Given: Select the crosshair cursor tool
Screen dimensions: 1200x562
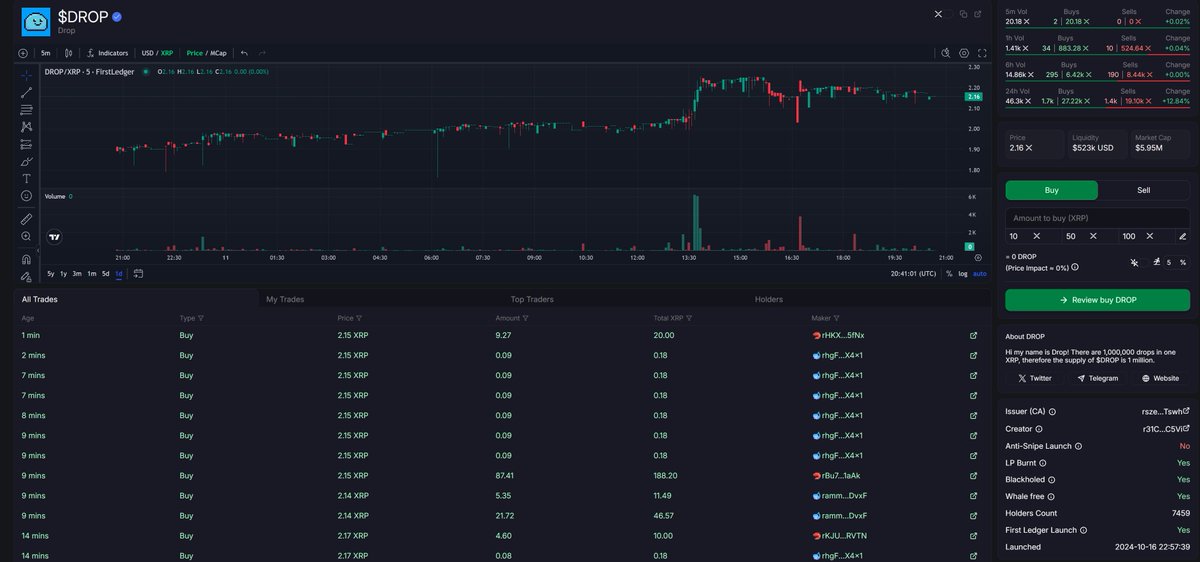Looking at the screenshot, I should [26, 75].
